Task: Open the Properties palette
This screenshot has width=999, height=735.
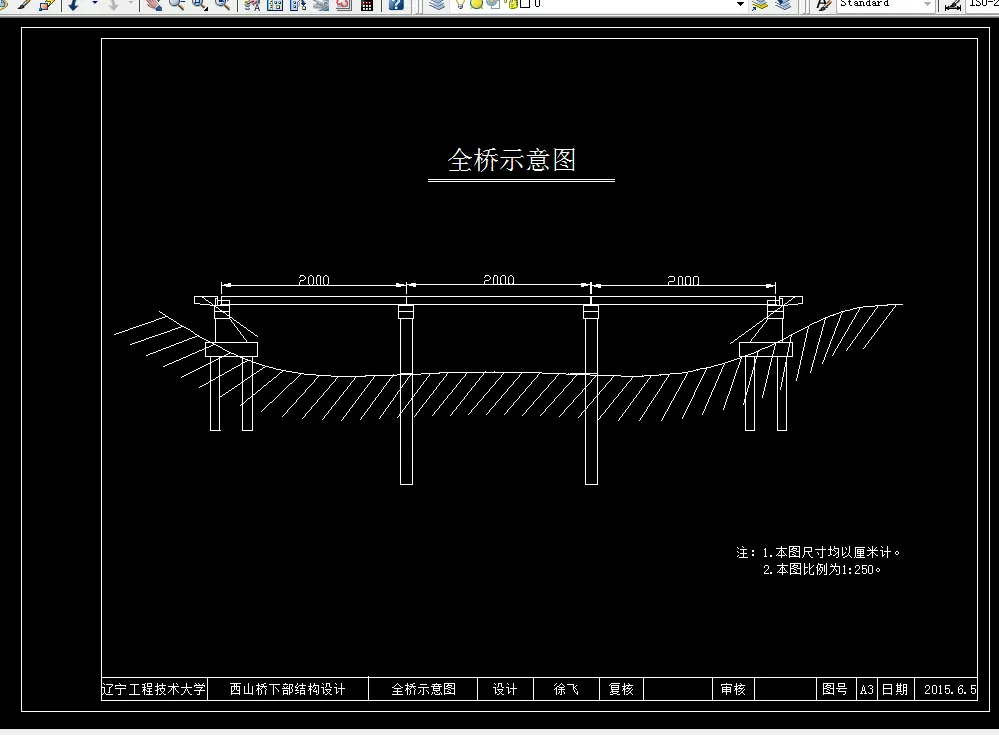Action: point(252,4)
